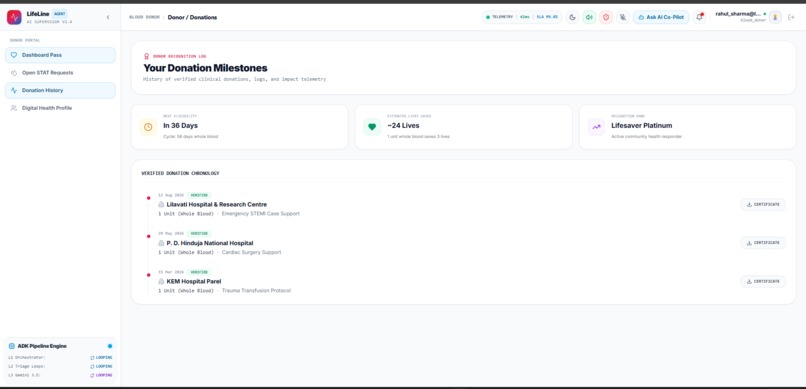Viewport: 806px width, 389px height.
Task: Click the LifeLine heartbeat logo icon
Action: (14, 17)
